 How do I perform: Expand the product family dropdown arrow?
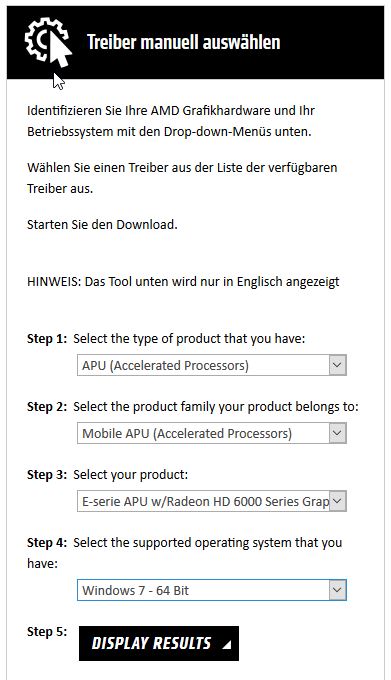(x=337, y=433)
